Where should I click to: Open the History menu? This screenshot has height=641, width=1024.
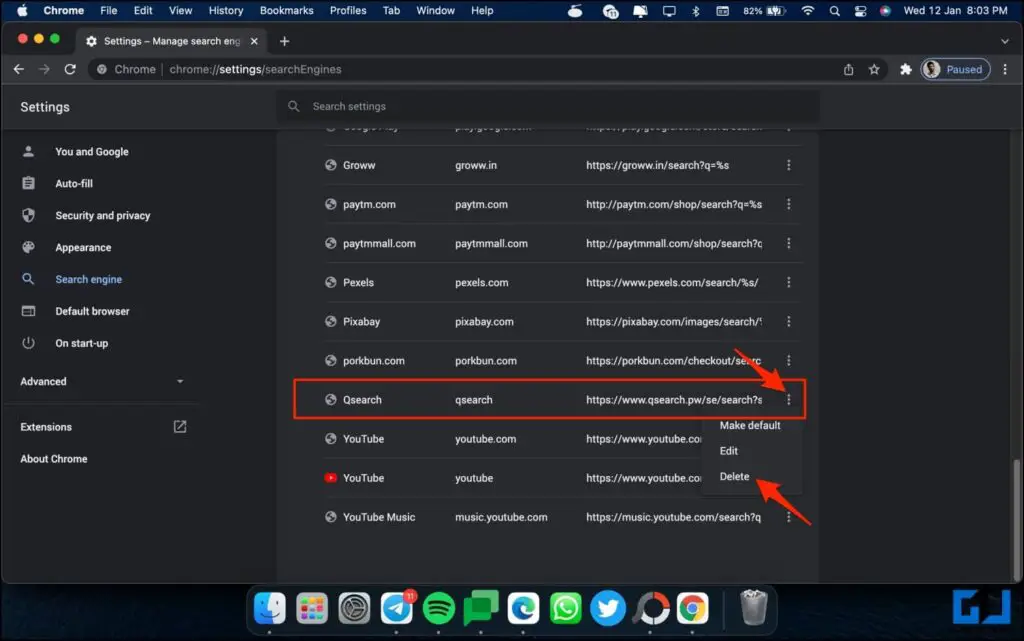(x=225, y=10)
